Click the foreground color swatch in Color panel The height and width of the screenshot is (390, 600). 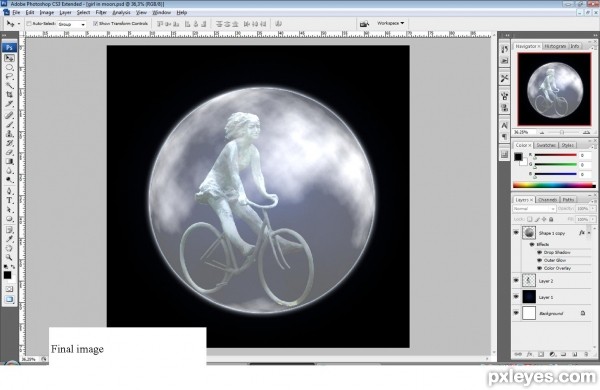pos(518,157)
